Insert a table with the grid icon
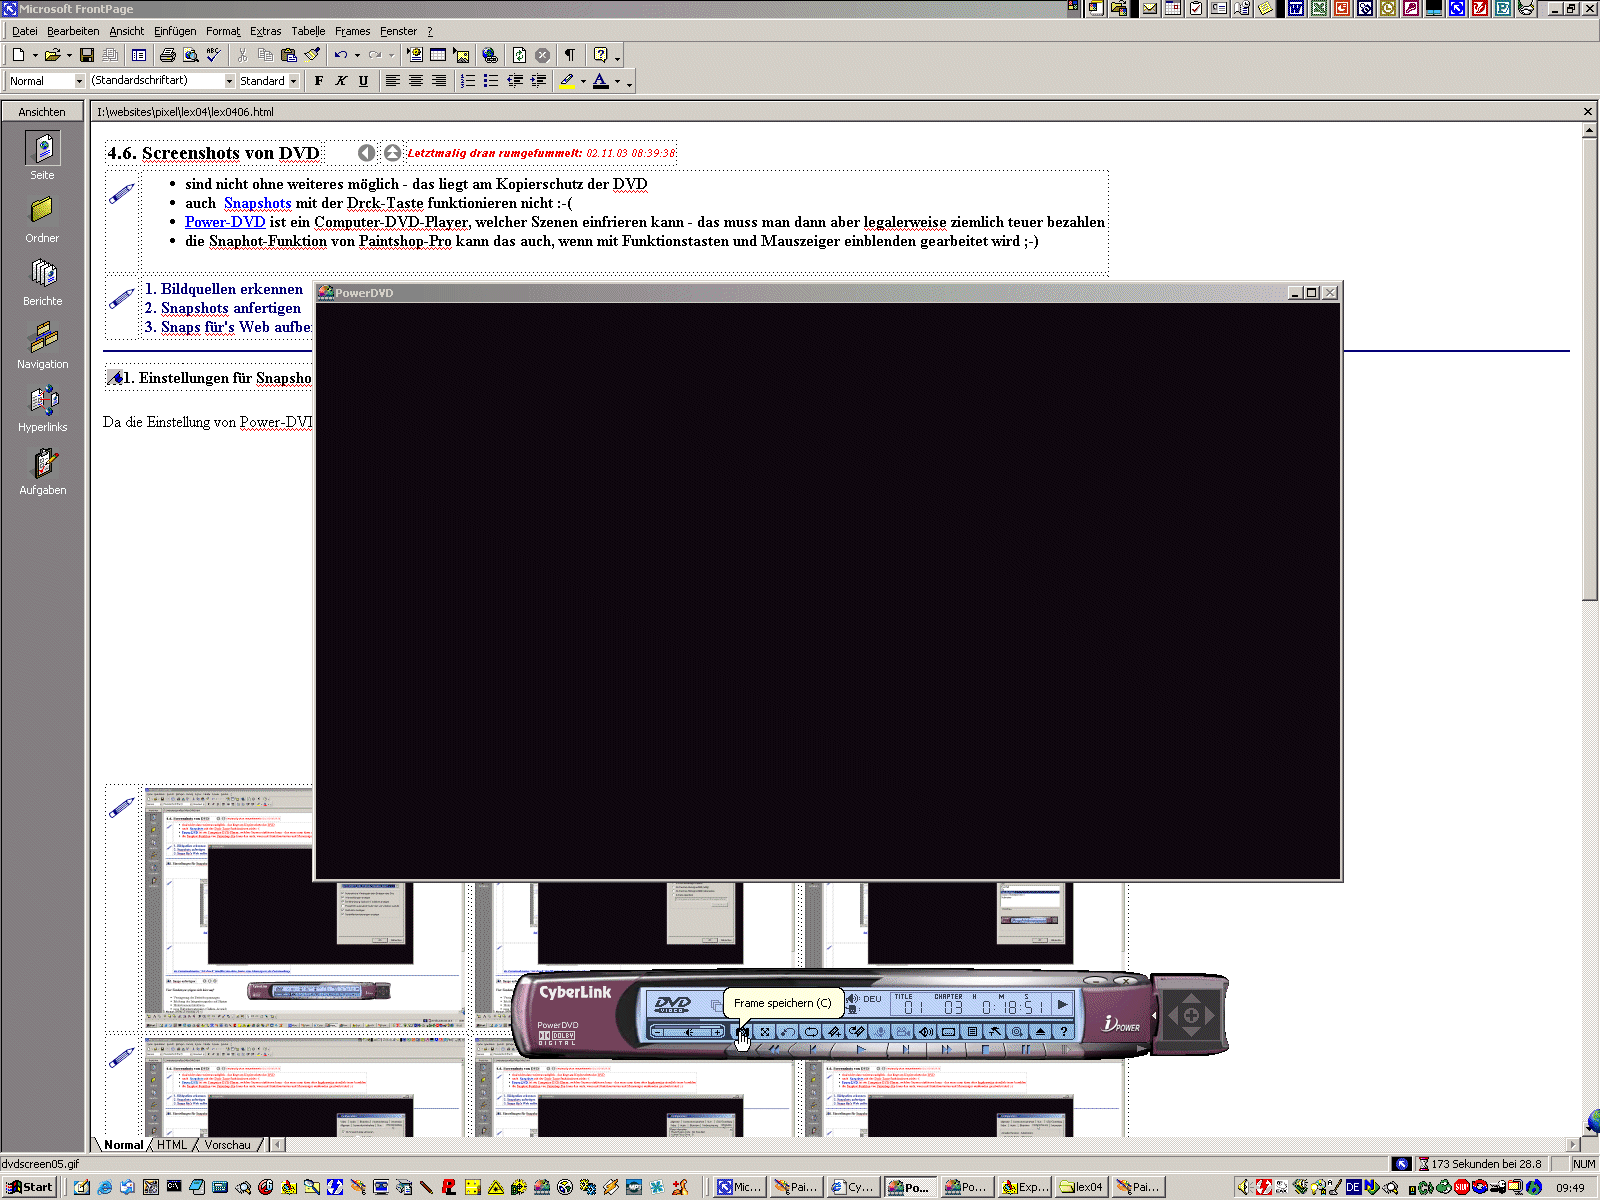Viewport: 1600px width, 1200px height. click(438, 55)
